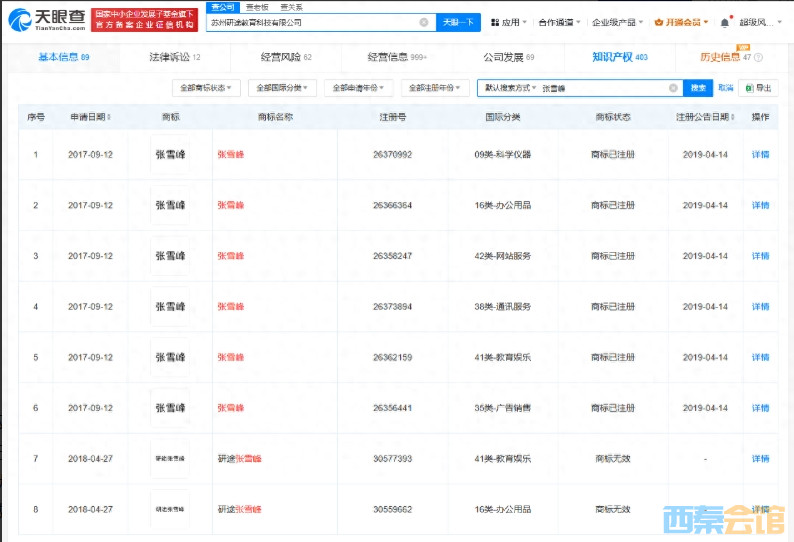This screenshot has width=794, height=542.
Task: Click registration number 30559662
Action: pos(392,509)
